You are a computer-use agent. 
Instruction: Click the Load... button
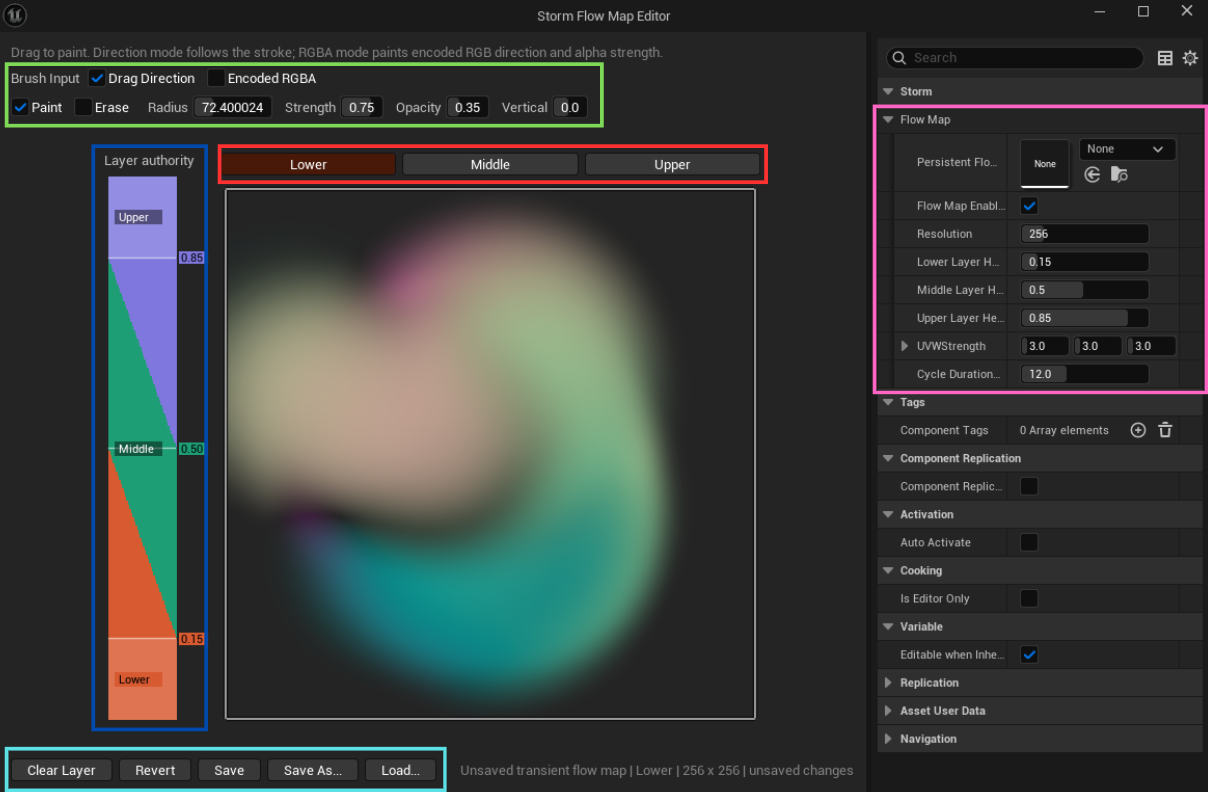(400, 770)
